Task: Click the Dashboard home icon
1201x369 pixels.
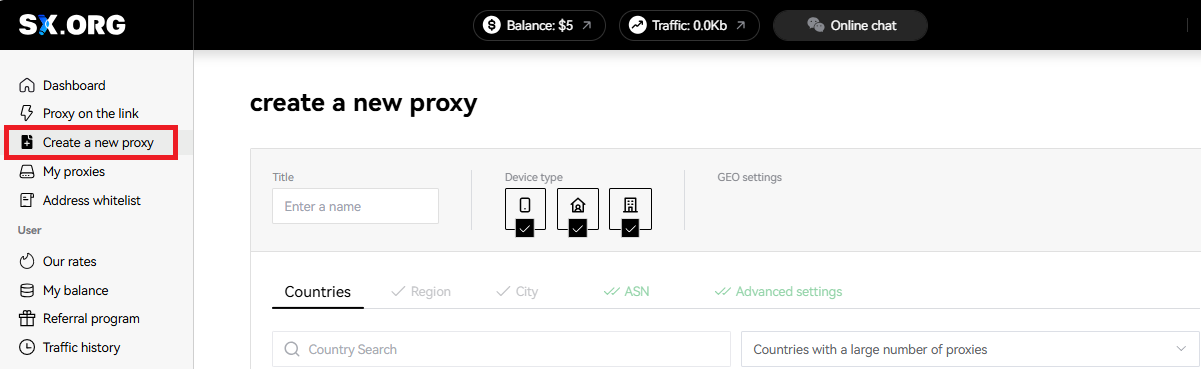Action: pos(27,86)
